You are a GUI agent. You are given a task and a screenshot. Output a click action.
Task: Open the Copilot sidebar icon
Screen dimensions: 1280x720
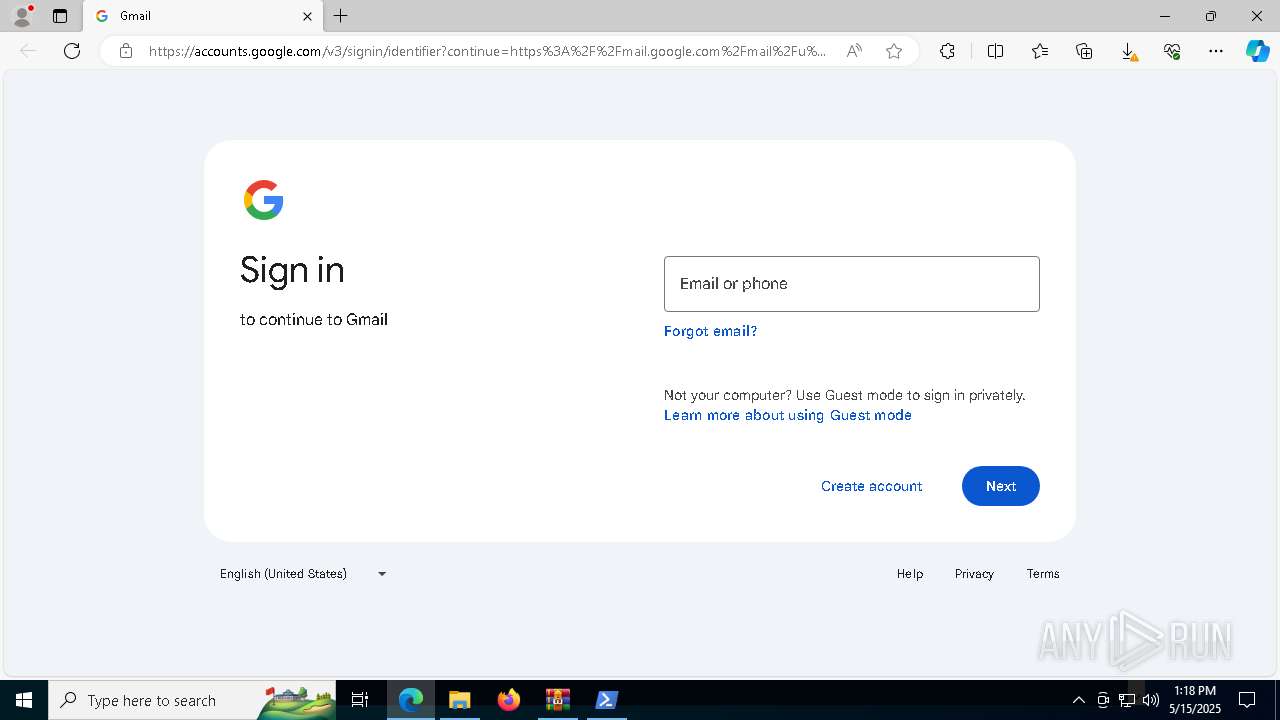pos(1258,51)
